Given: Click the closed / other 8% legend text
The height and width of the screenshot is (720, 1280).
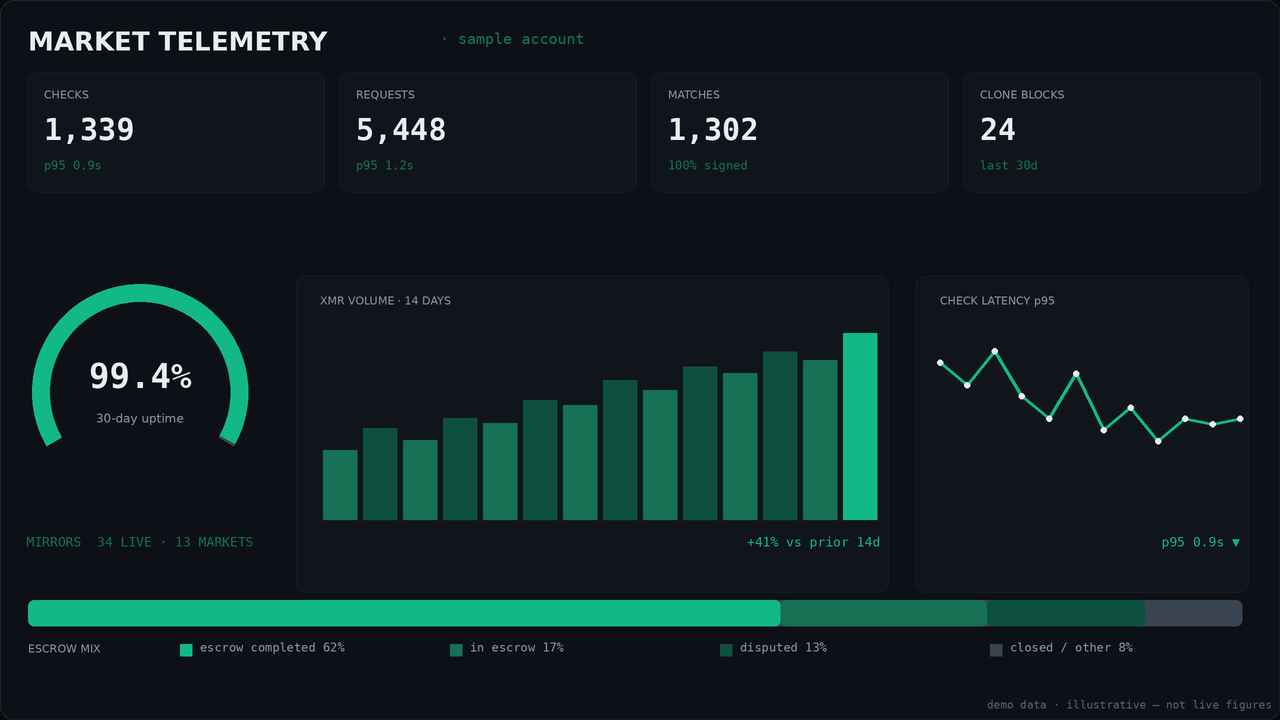Looking at the screenshot, I should click(x=1071, y=648).
